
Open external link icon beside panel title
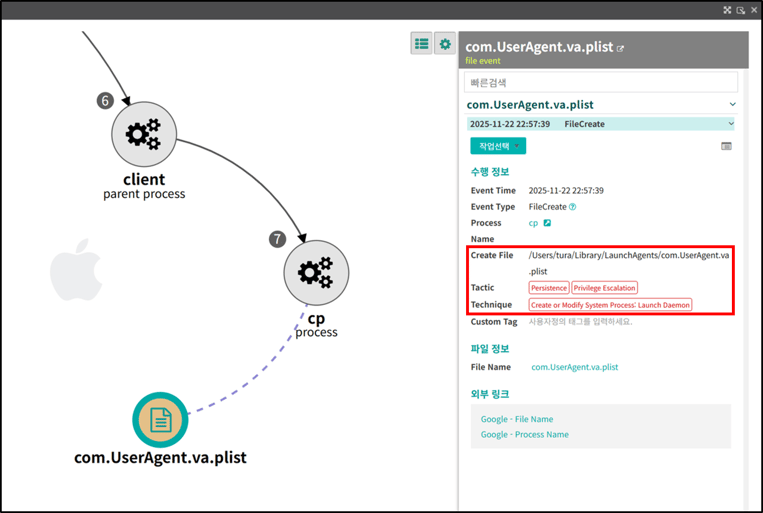pos(621,48)
